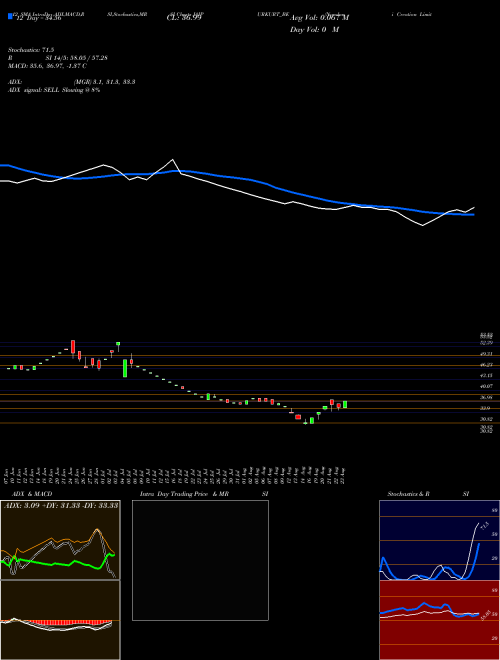Open the empty Intra Day Trading Price panel

click(x=200, y=560)
